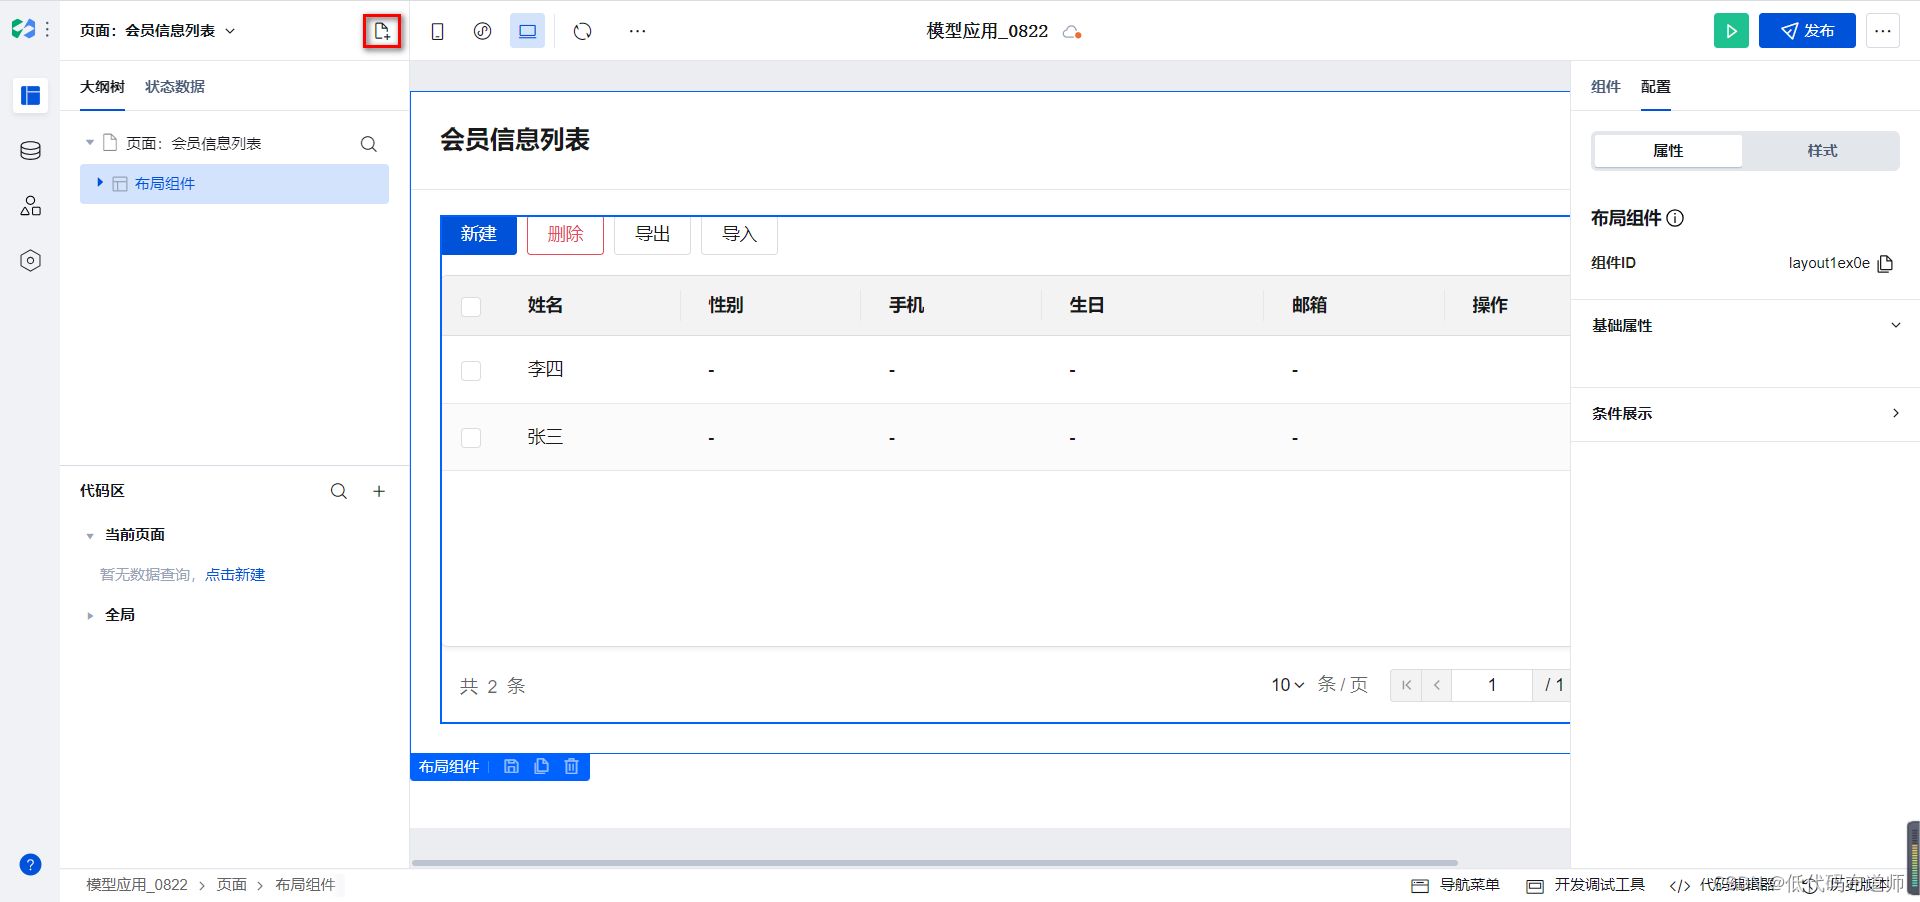The width and height of the screenshot is (1920, 902).
Task: Open the hexagon settings sidebar icon
Action: pyautogui.click(x=30, y=261)
